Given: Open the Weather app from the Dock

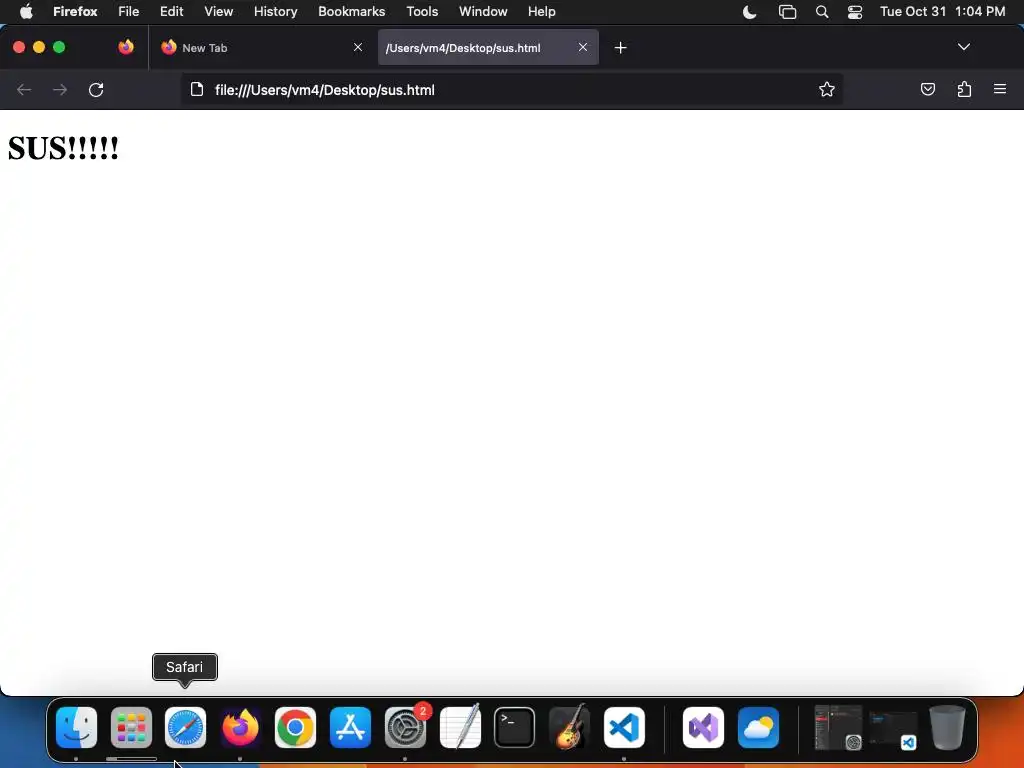Looking at the screenshot, I should [x=758, y=727].
